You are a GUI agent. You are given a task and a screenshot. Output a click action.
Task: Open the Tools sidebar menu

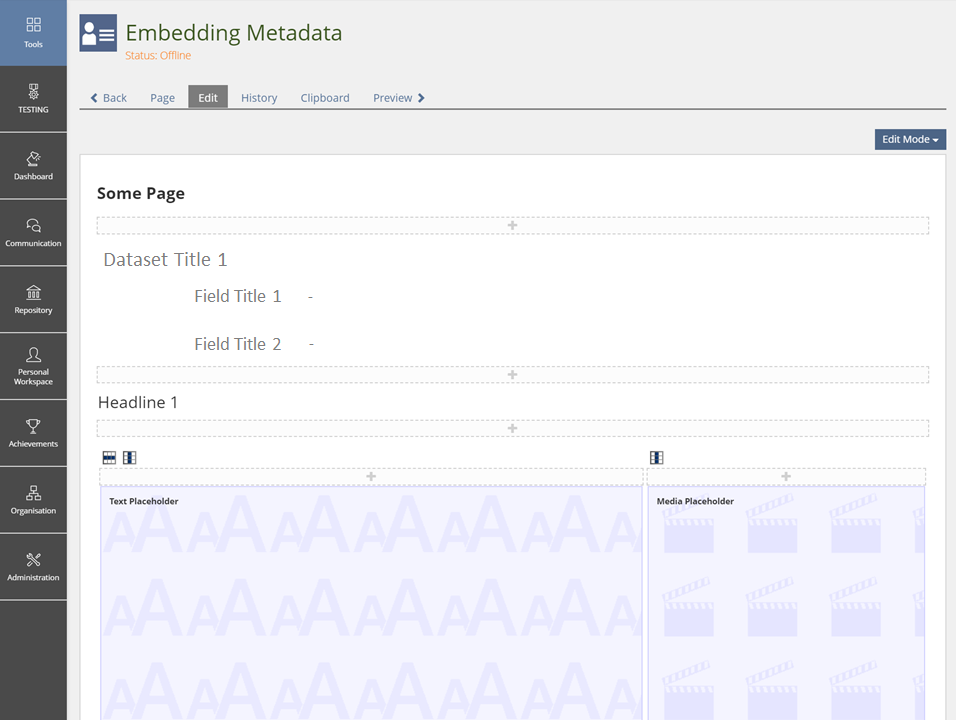click(x=33, y=32)
